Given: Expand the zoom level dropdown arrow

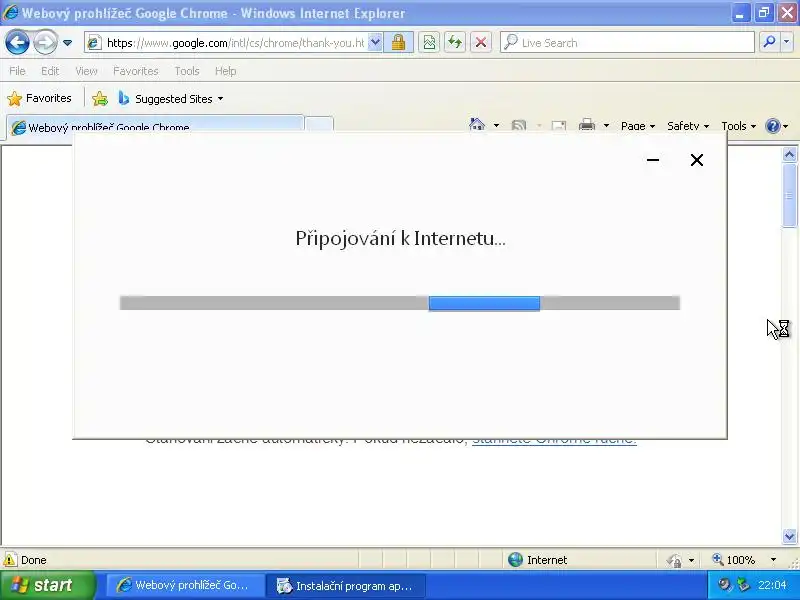Looking at the screenshot, I should [773, 560].
